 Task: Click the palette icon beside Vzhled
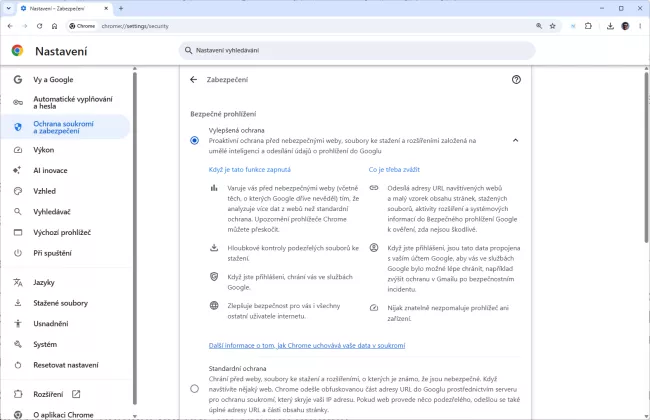[x=18, y=191]
